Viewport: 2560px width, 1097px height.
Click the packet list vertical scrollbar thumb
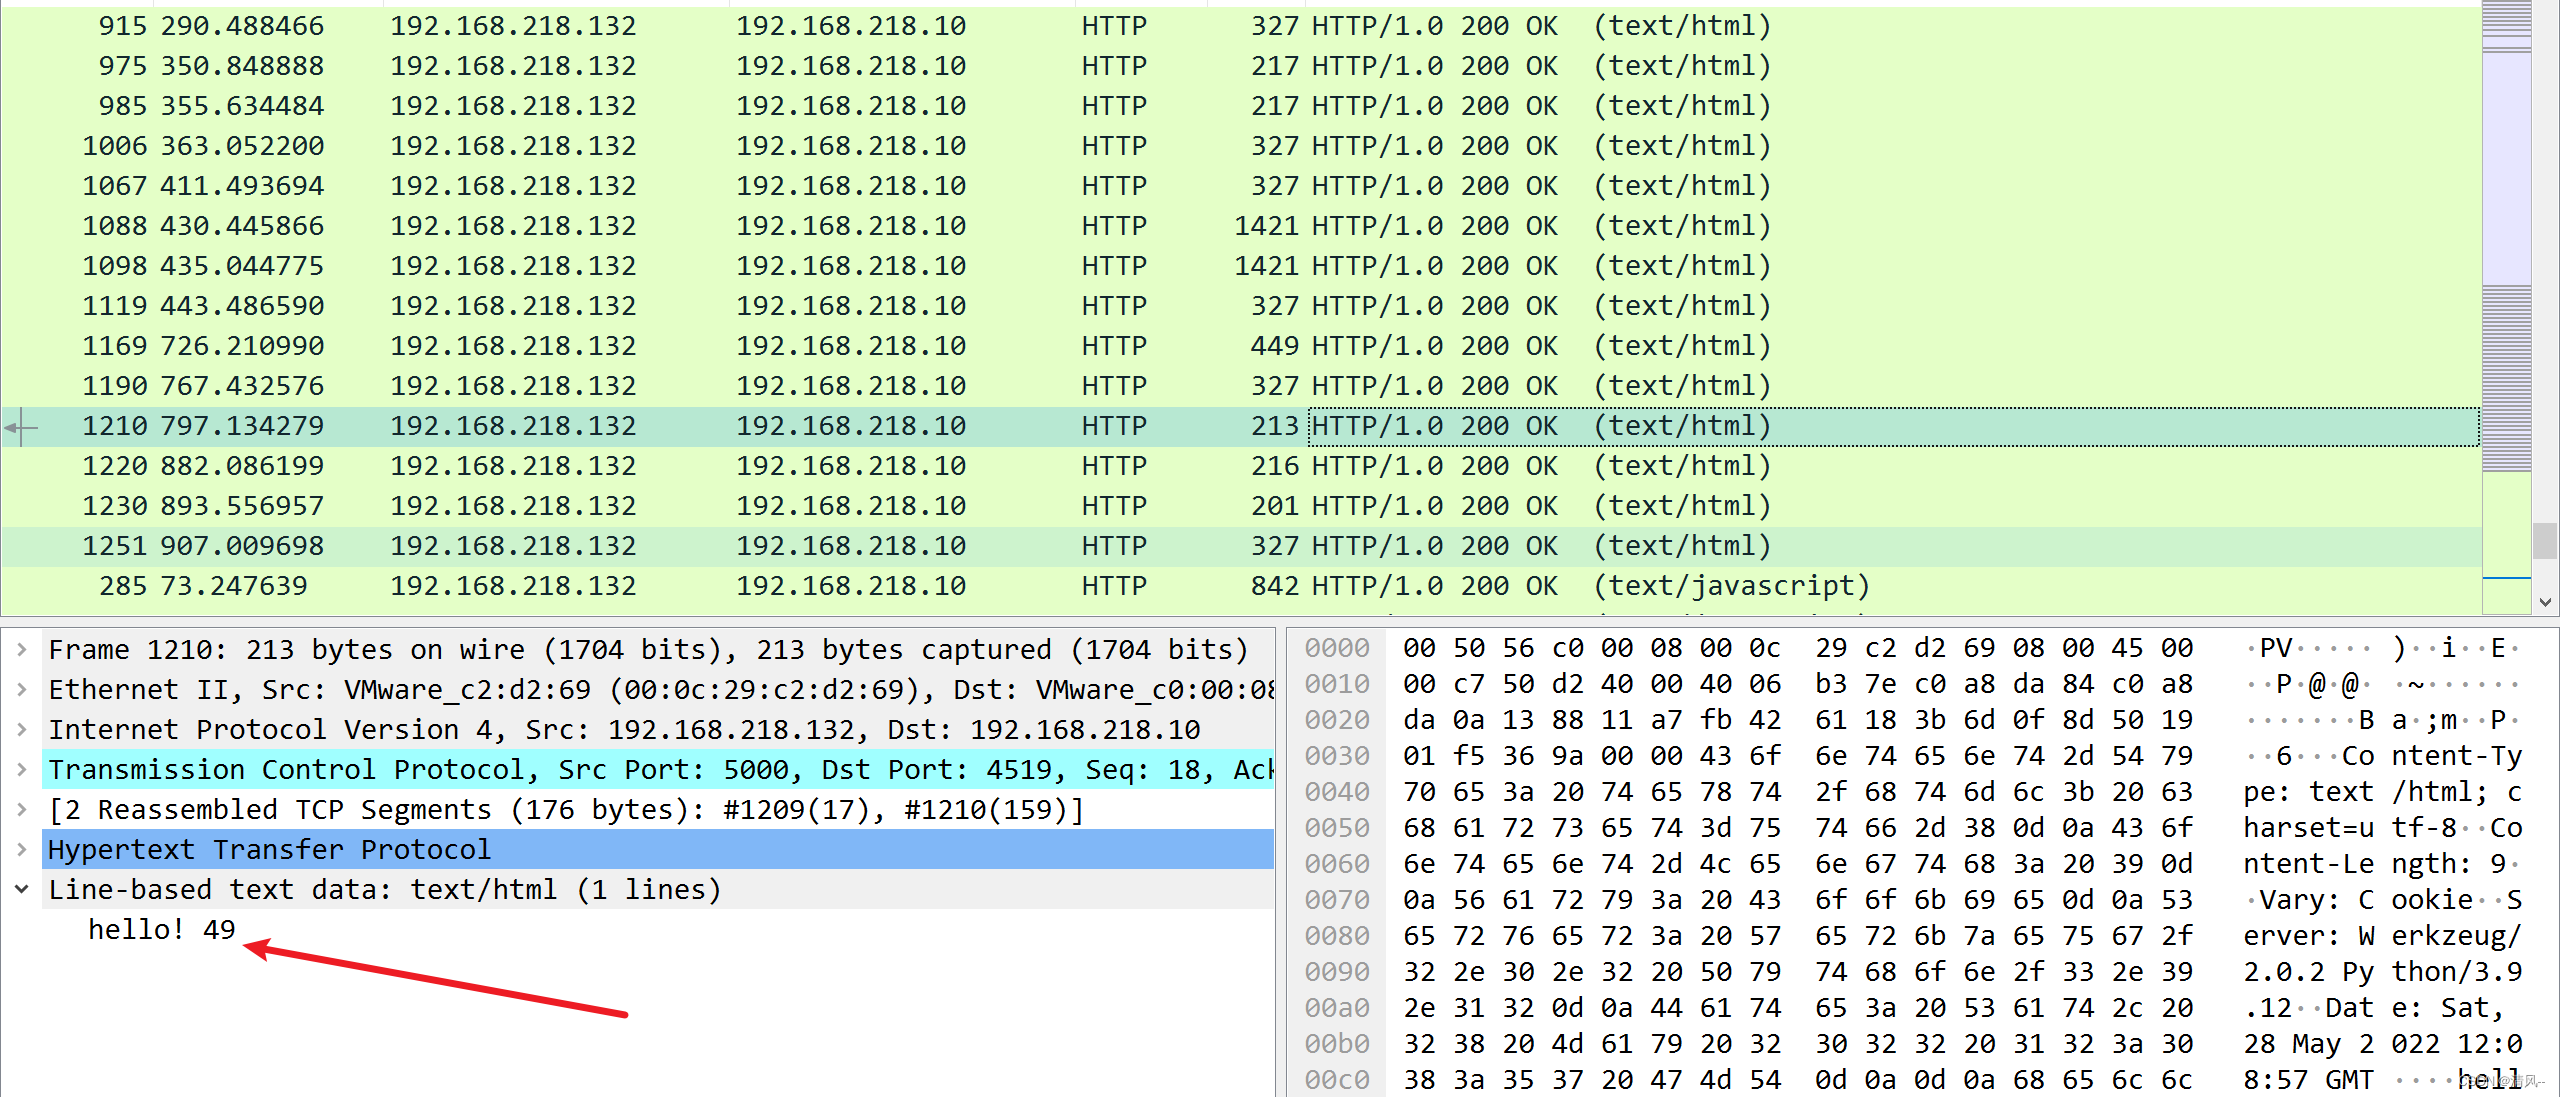tap(2545, 541)
